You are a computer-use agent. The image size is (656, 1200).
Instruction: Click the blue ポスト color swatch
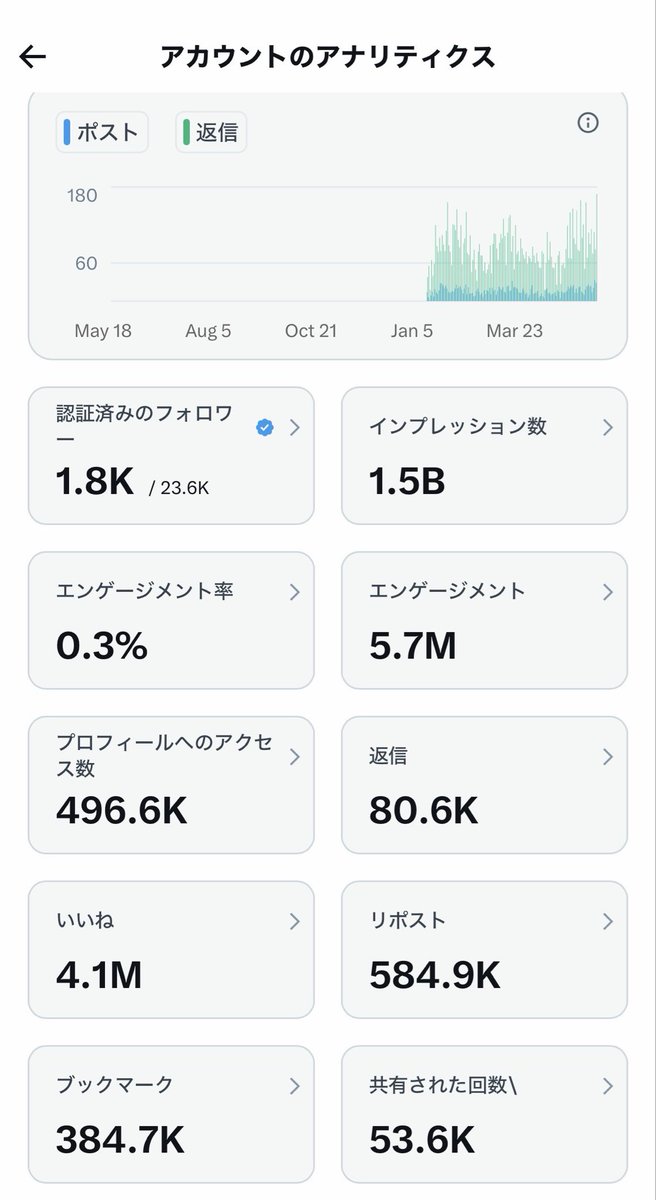point(67,133)
